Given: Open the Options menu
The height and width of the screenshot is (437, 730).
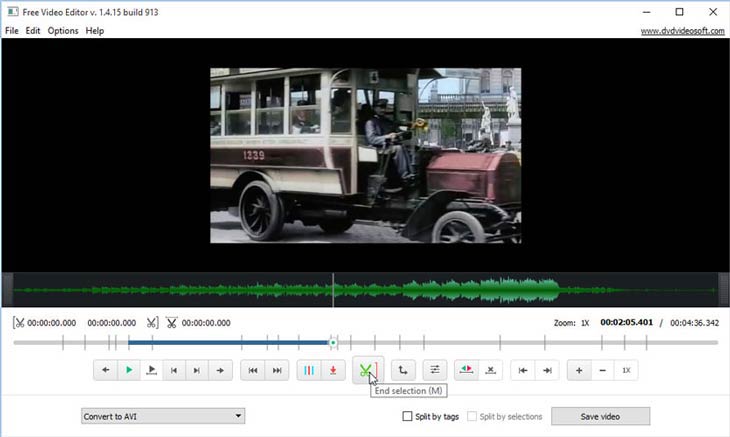Looking at the screenshot, I should pos(63,31).
